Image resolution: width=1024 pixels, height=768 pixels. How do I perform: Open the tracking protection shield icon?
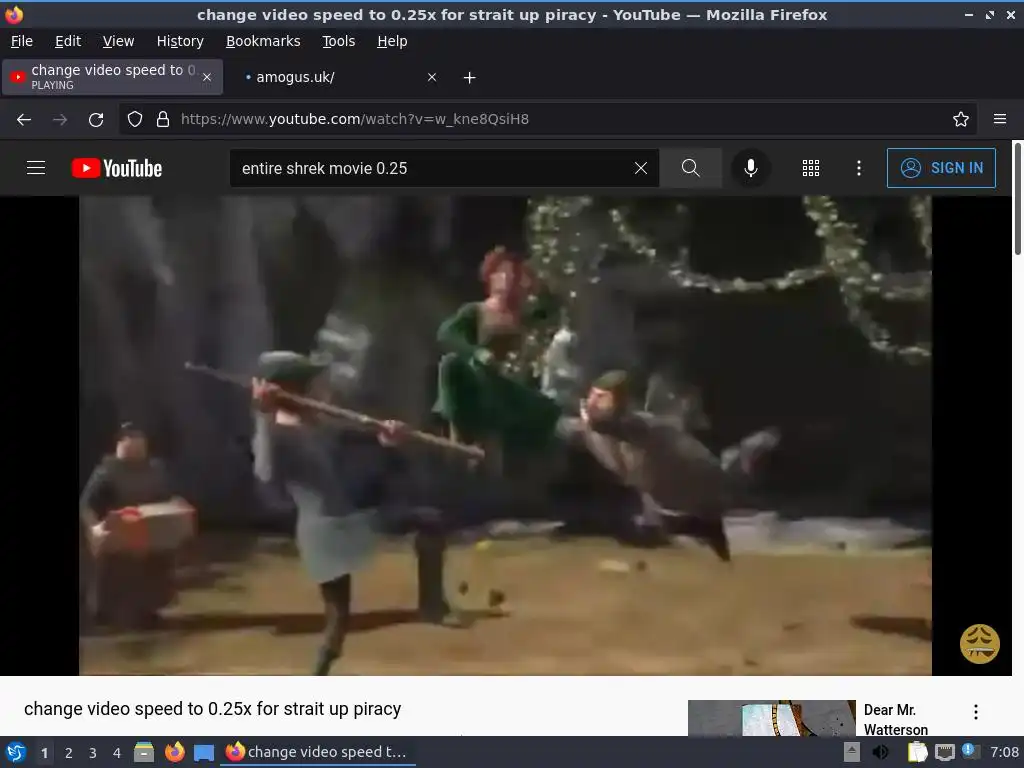pos(135,119)
